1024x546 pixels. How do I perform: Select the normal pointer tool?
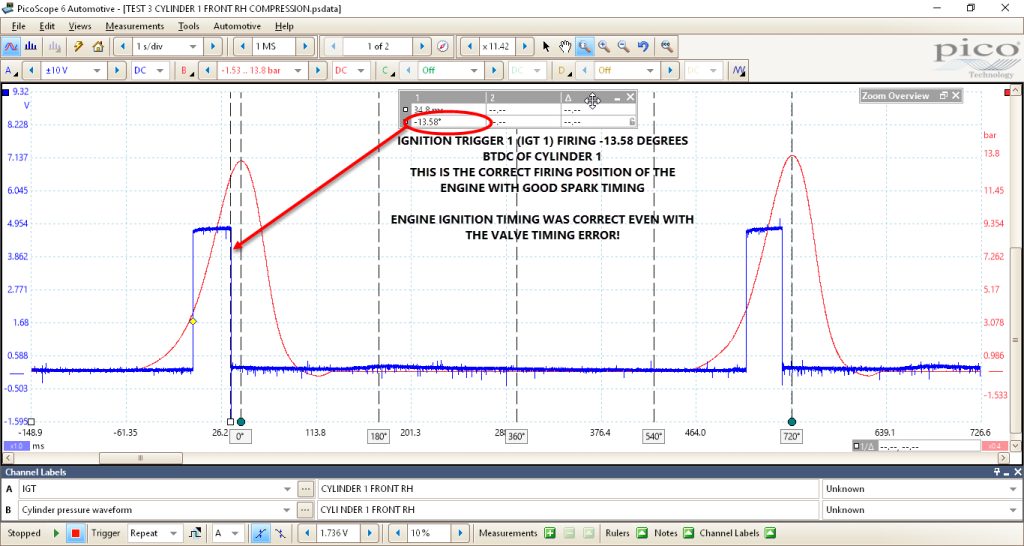tap(547, 46)
